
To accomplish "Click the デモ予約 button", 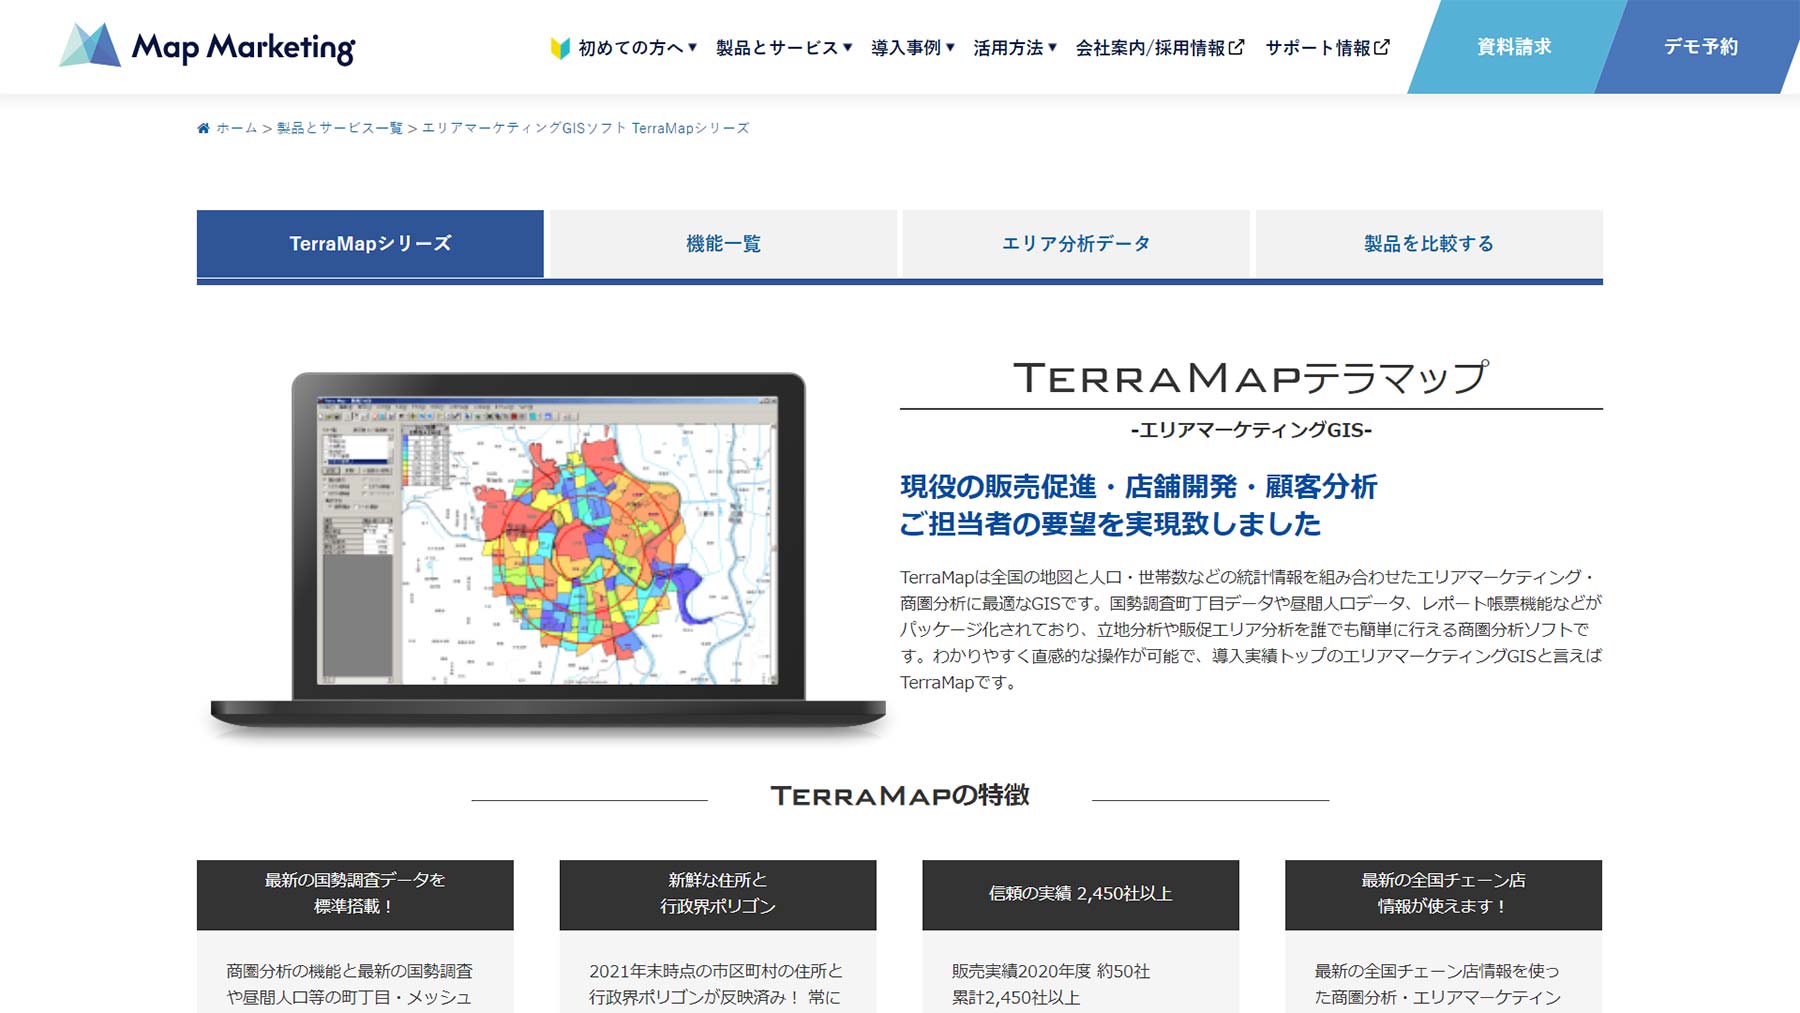I will [1700, 46].
